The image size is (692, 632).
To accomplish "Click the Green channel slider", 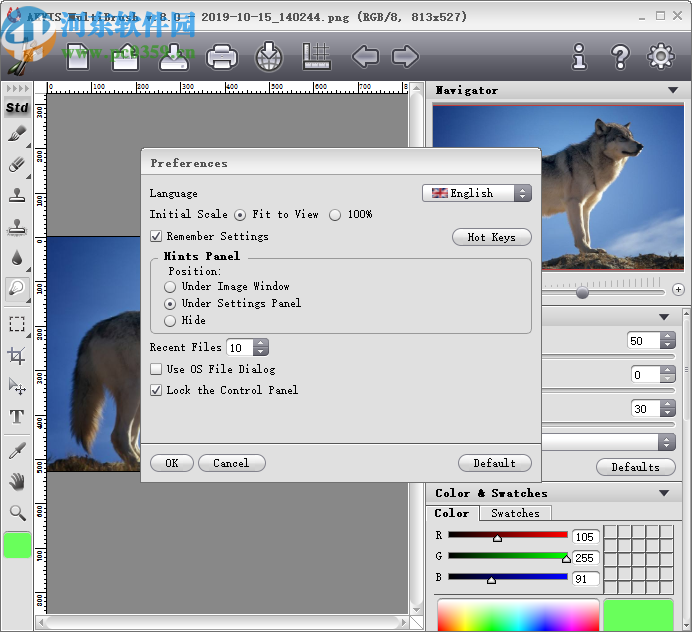I will coord(508,556).
